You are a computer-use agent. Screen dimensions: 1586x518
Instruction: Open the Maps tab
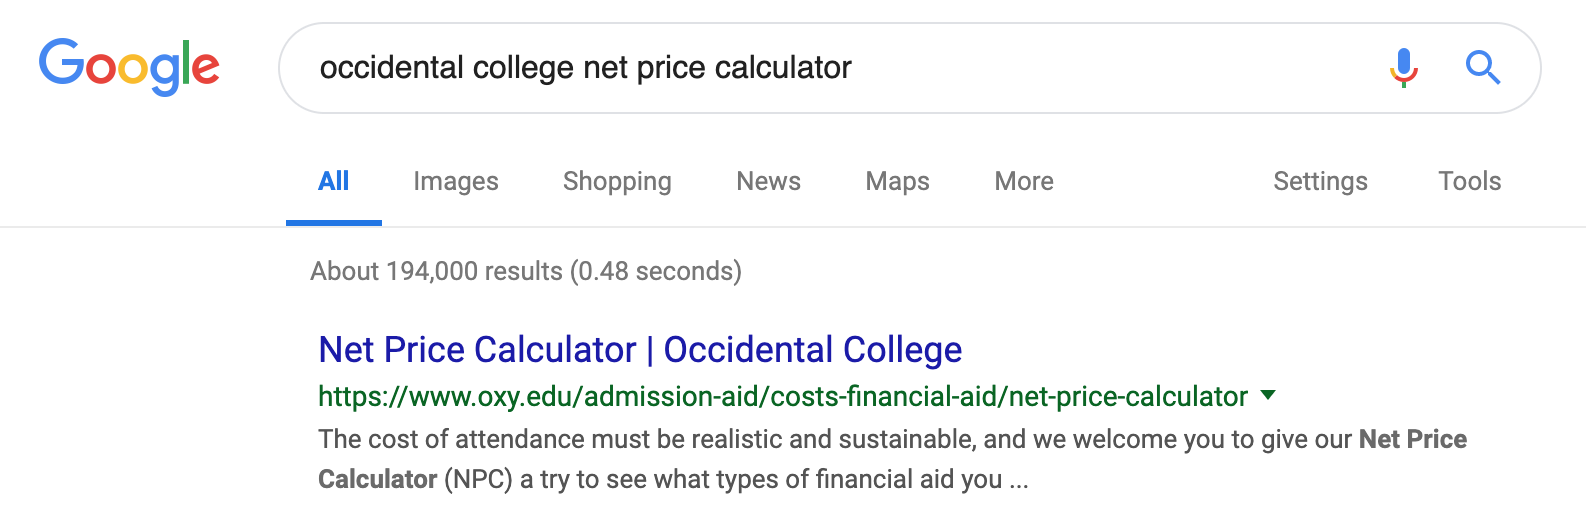(x=897, y=181)
